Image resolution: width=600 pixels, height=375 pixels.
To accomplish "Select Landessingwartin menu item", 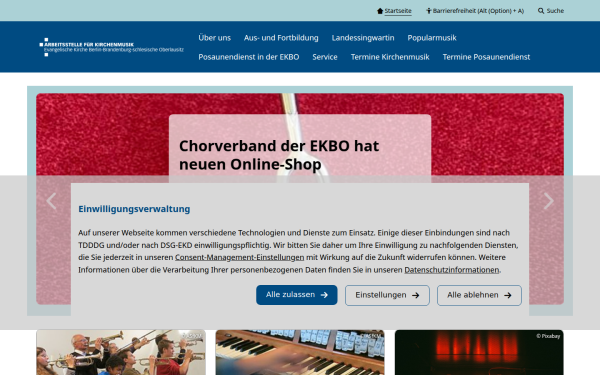I will coord(363,38).
